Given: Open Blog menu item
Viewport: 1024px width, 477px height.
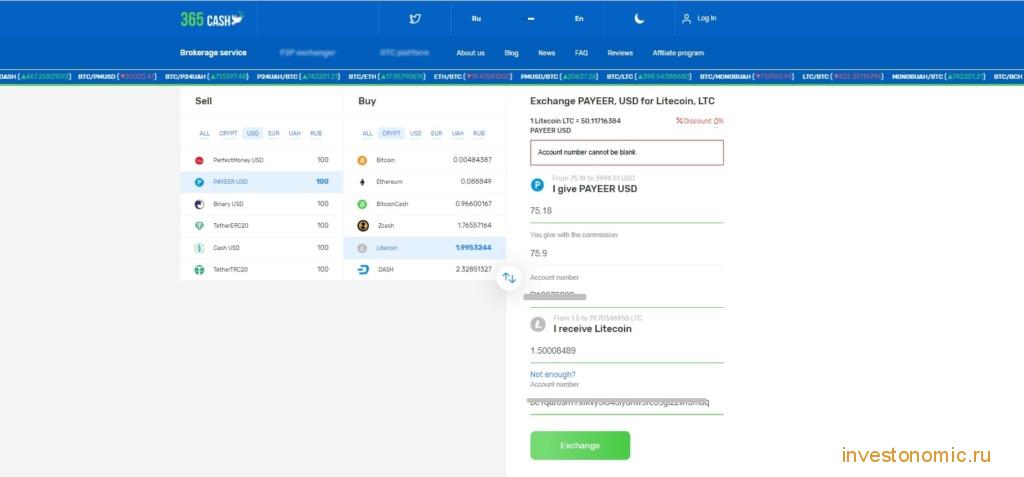Looking at the screenshot, I should (x=511, y=53).
